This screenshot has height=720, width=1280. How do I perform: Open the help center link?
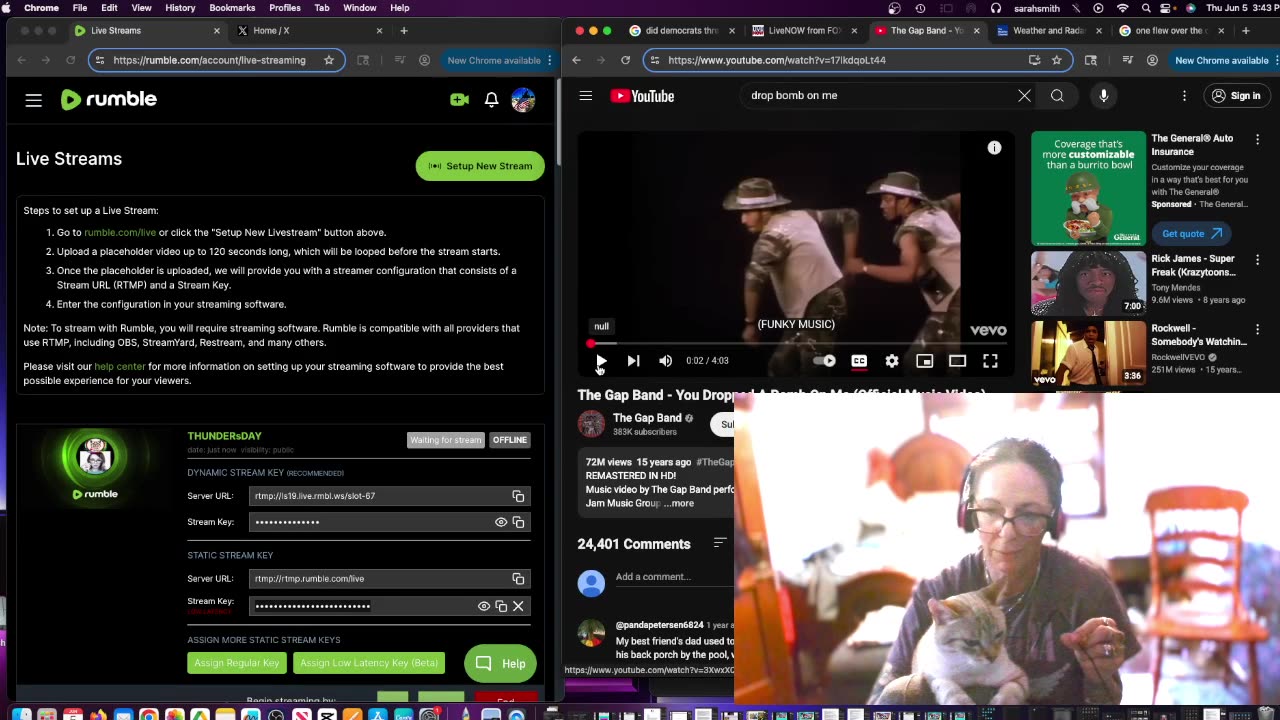[120, 366]
